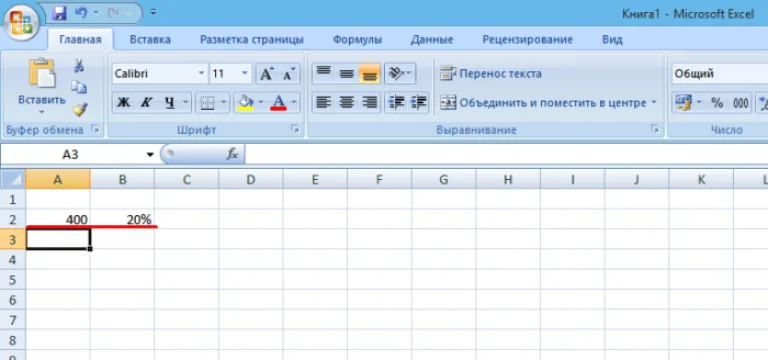Screen dimensions: 768x360
Task: Click the fx insert function button
Action: [x=232, y=154]
